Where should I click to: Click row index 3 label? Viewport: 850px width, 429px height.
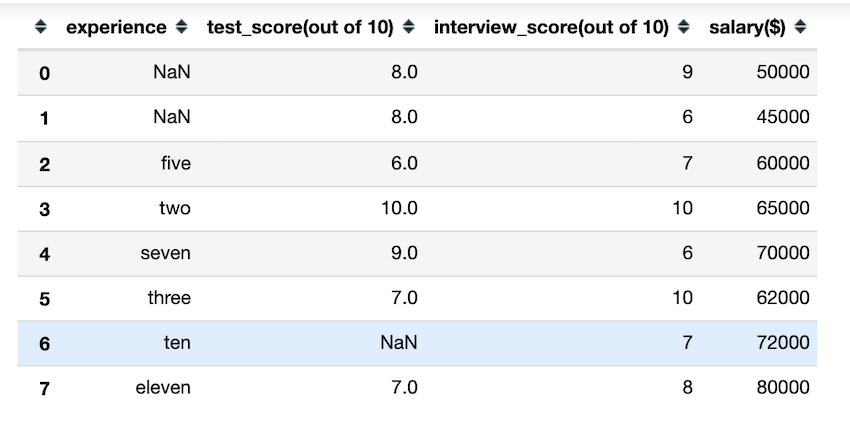44,209
